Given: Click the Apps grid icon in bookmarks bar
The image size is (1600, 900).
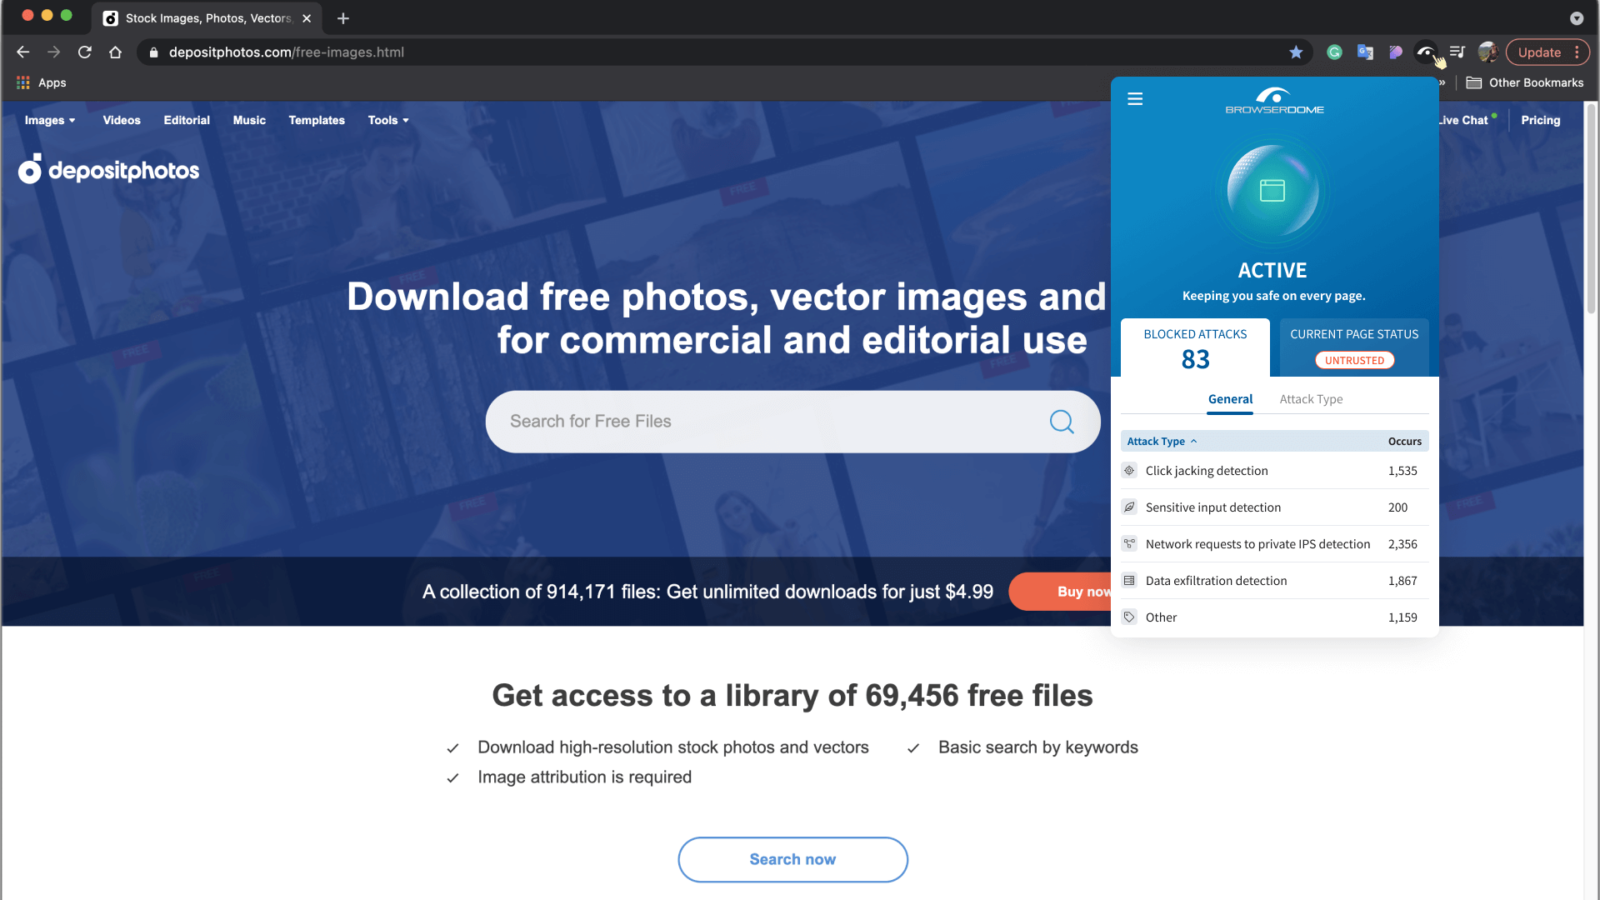Looking at the screenshot, I should pyautogui.click(x=23, y=83).
